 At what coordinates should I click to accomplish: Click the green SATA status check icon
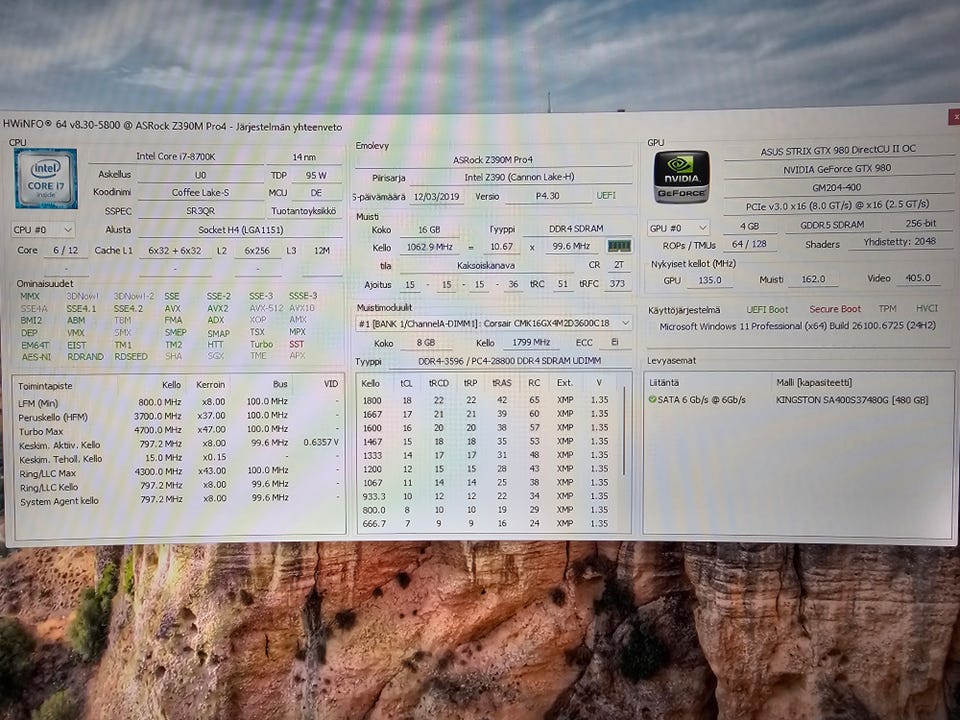tap(652, 400)
